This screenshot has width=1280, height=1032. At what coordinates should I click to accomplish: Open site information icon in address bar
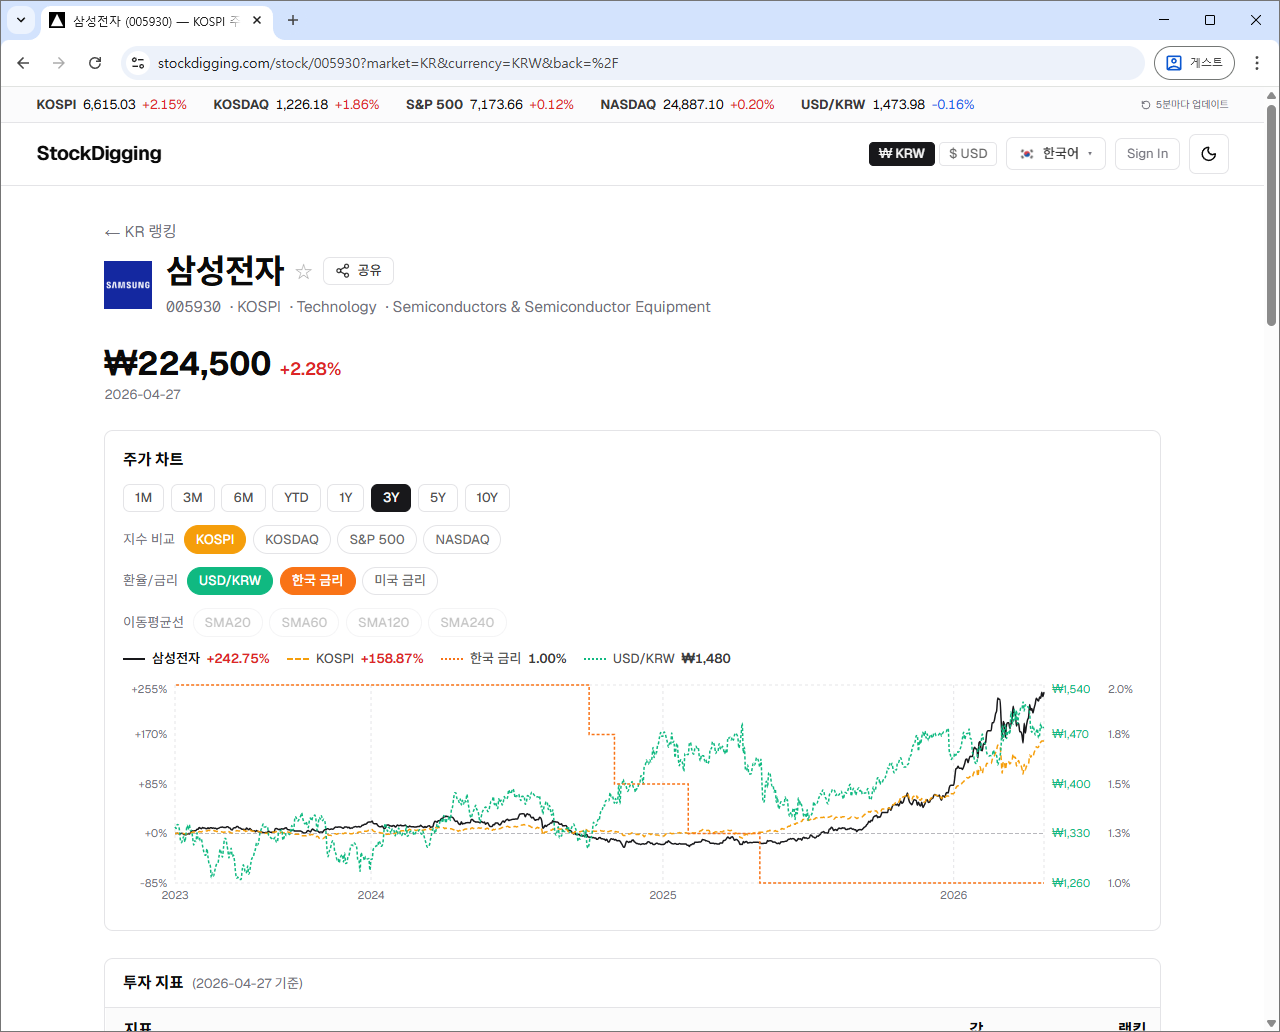138,63
